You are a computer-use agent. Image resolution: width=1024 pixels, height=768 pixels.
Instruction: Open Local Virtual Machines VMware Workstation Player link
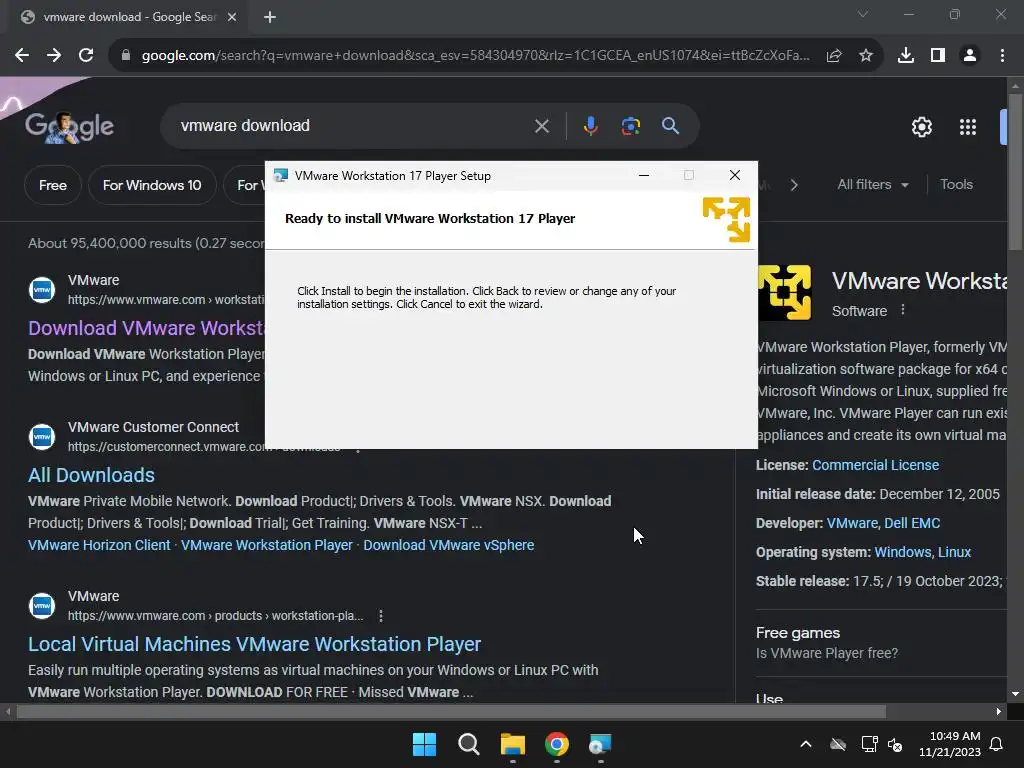(255, 644)
